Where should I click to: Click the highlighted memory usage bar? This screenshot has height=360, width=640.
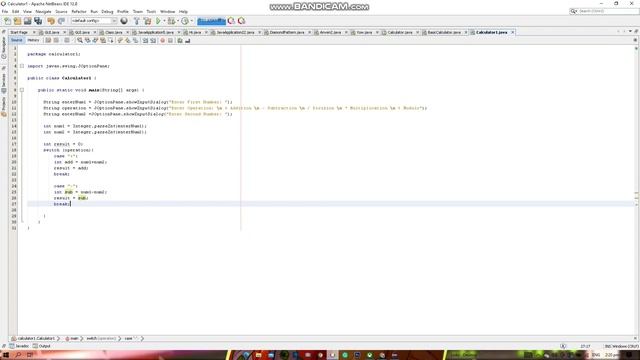point(211,21)
